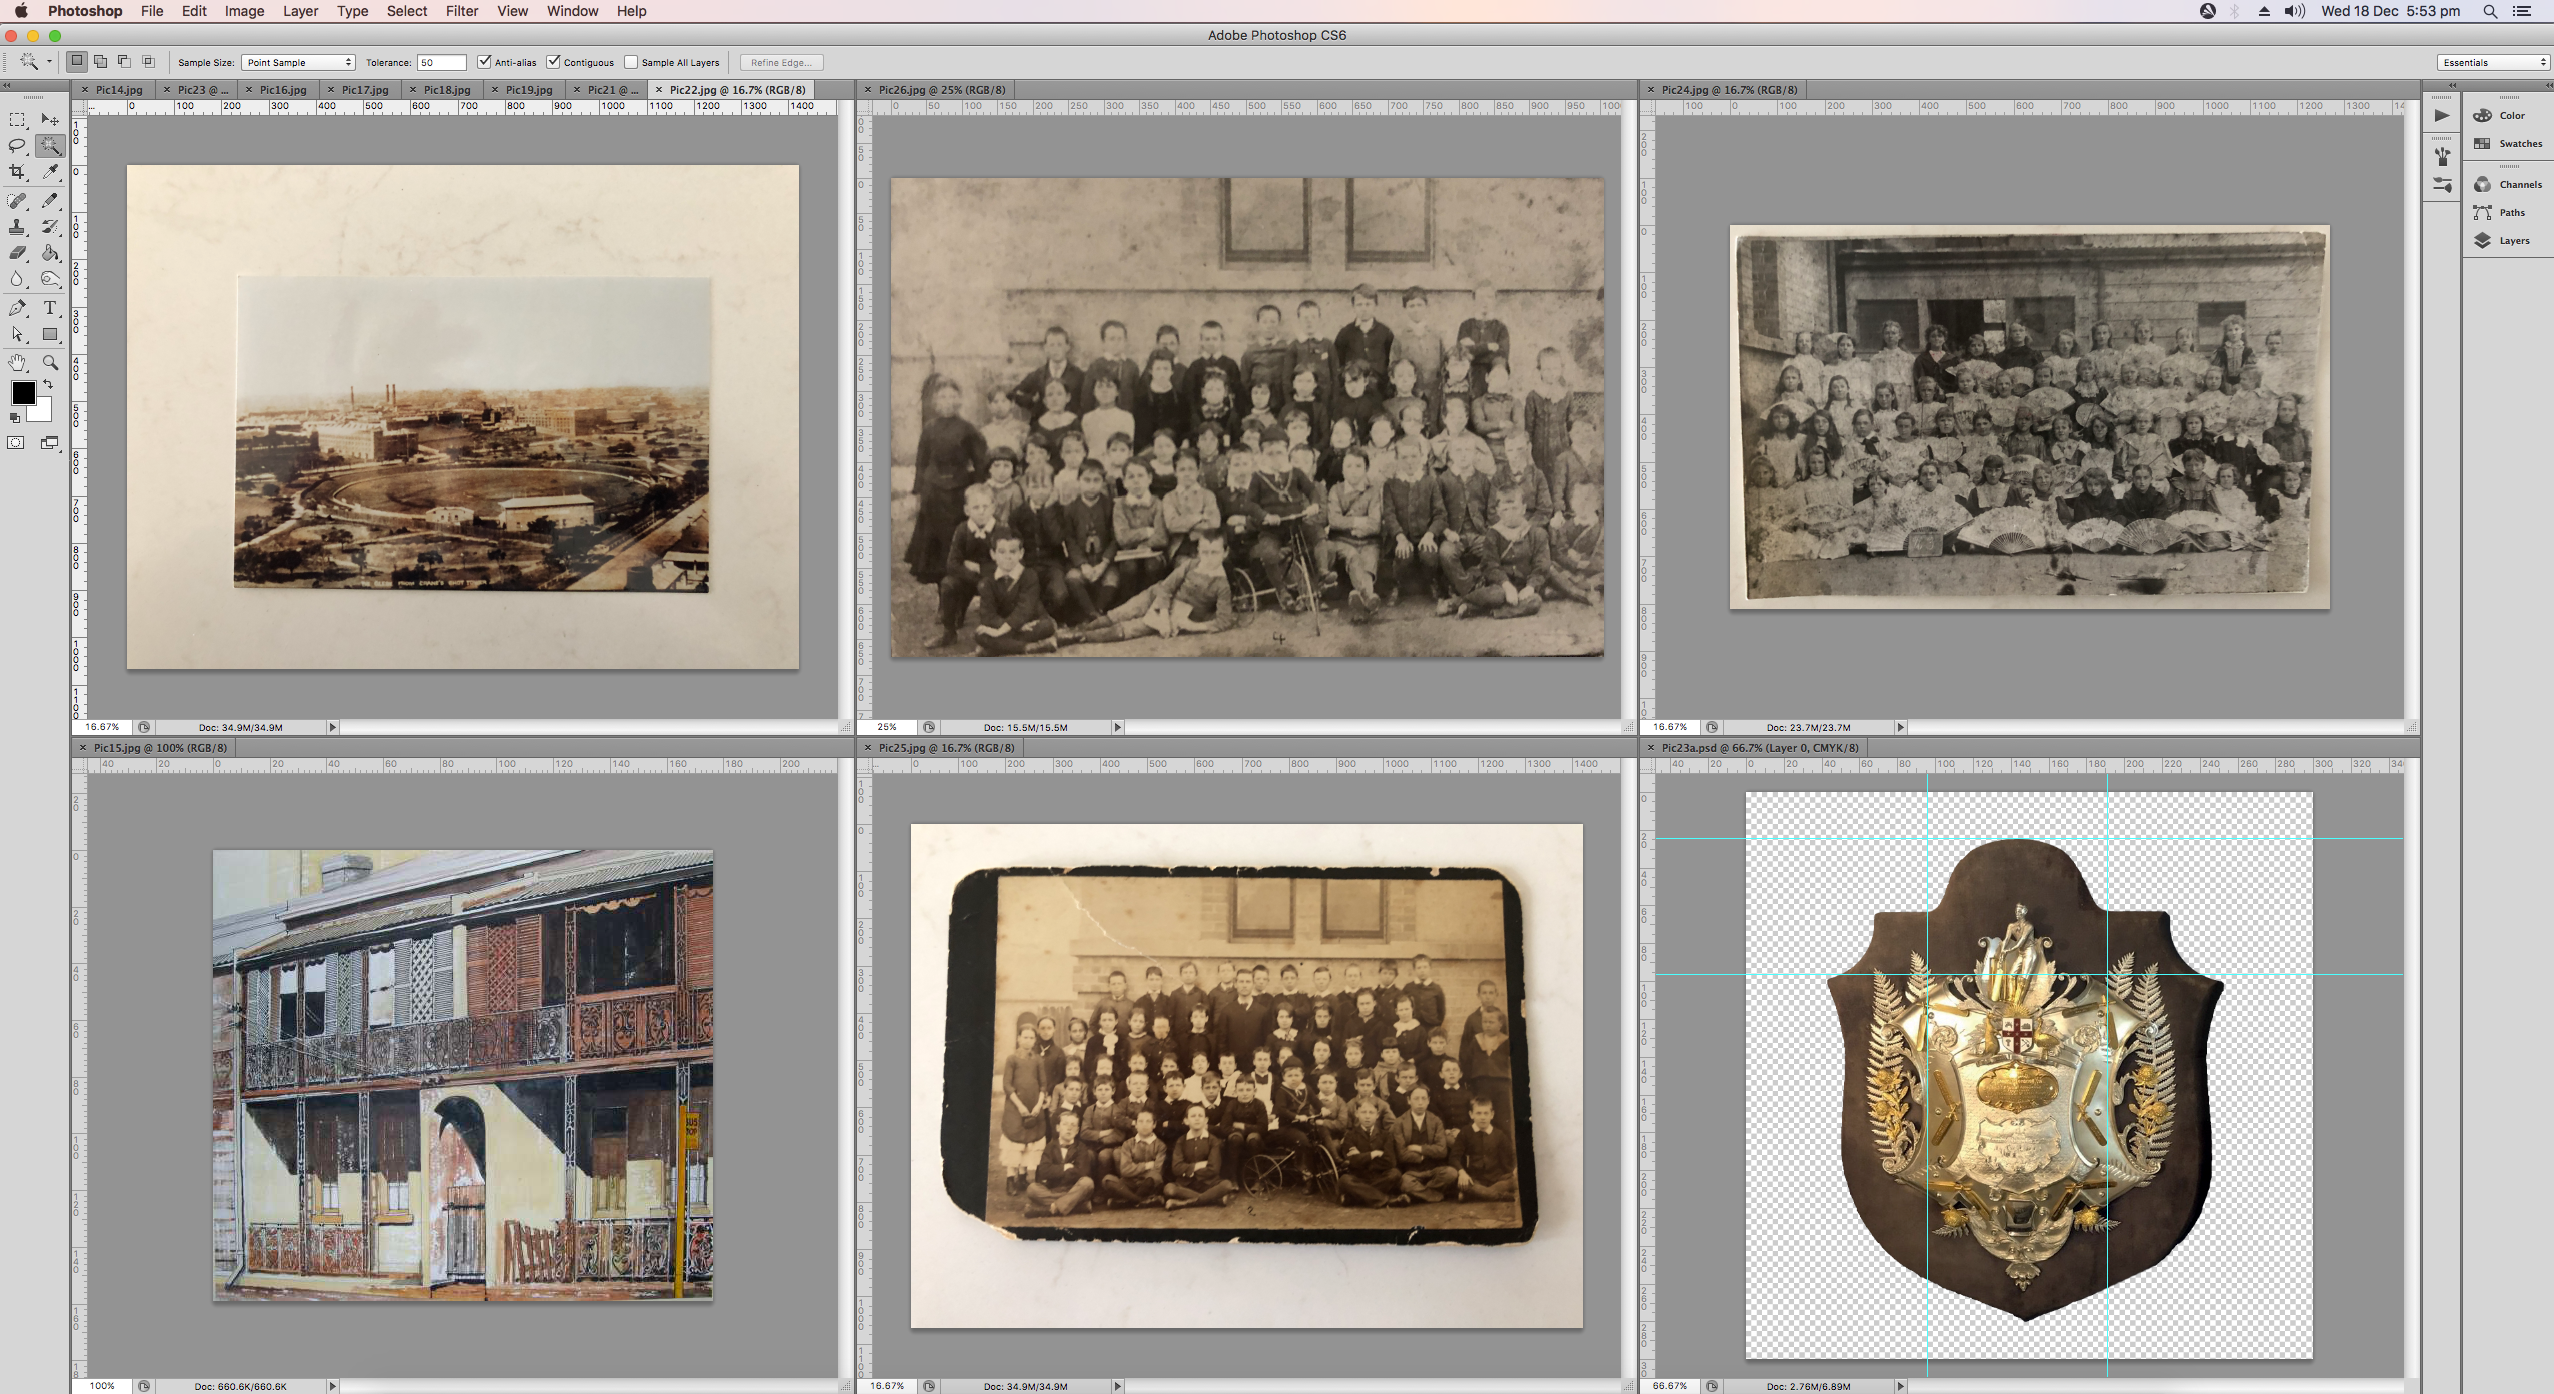Open the Filter menu
The width and height of the screenshot is (2554, 1394).
(461, 11)
